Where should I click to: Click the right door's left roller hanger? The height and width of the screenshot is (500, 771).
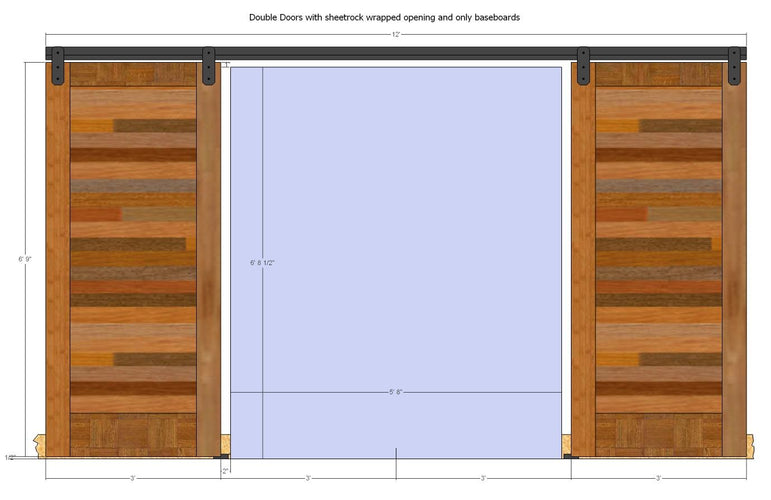click(x=583, y=66)
